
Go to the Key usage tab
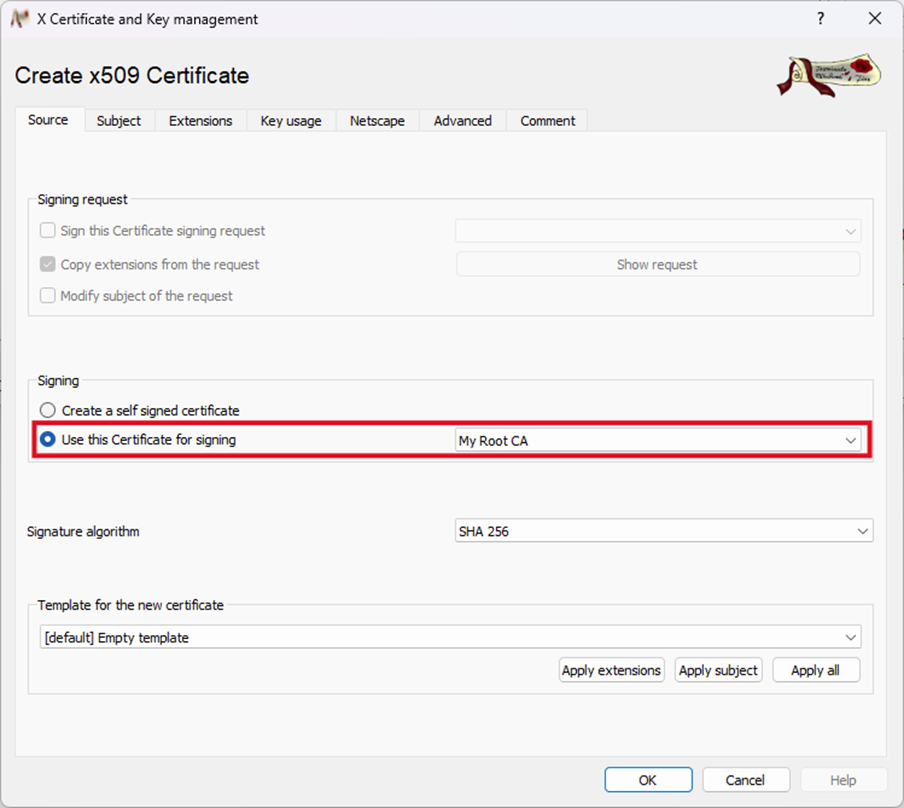click(291, 121)
